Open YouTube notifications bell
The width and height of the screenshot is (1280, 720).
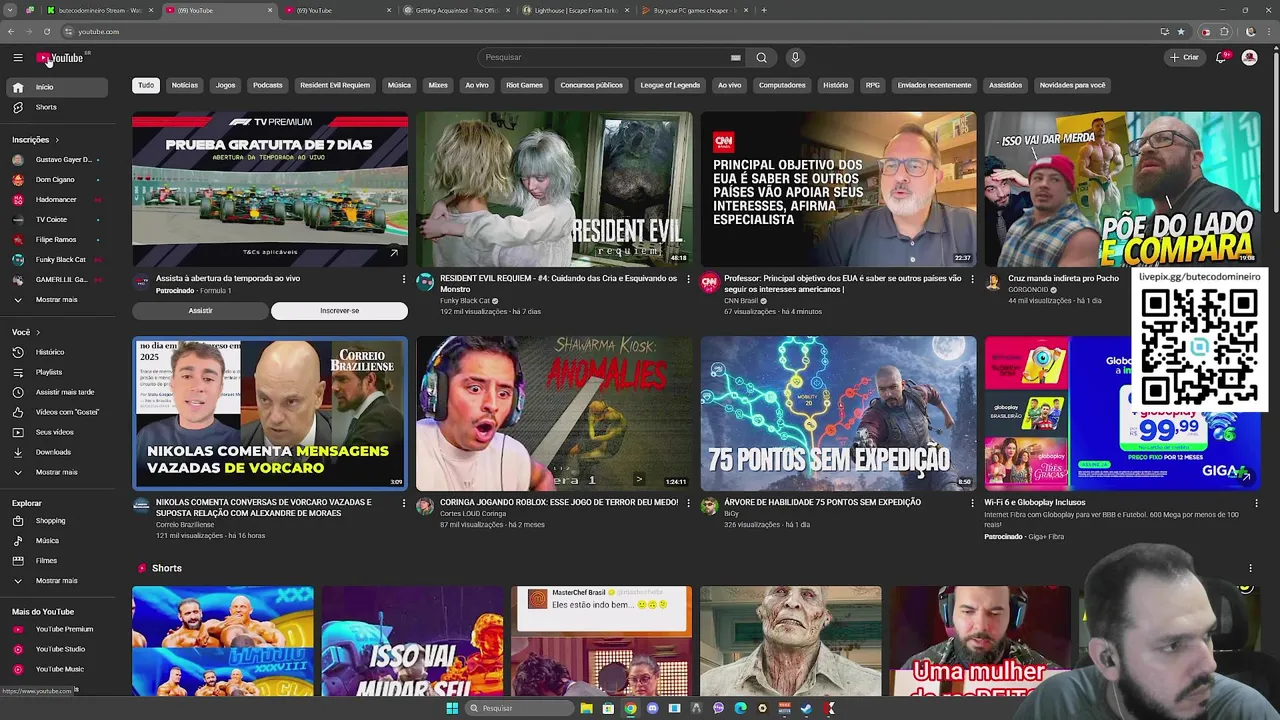[1220, 57]
